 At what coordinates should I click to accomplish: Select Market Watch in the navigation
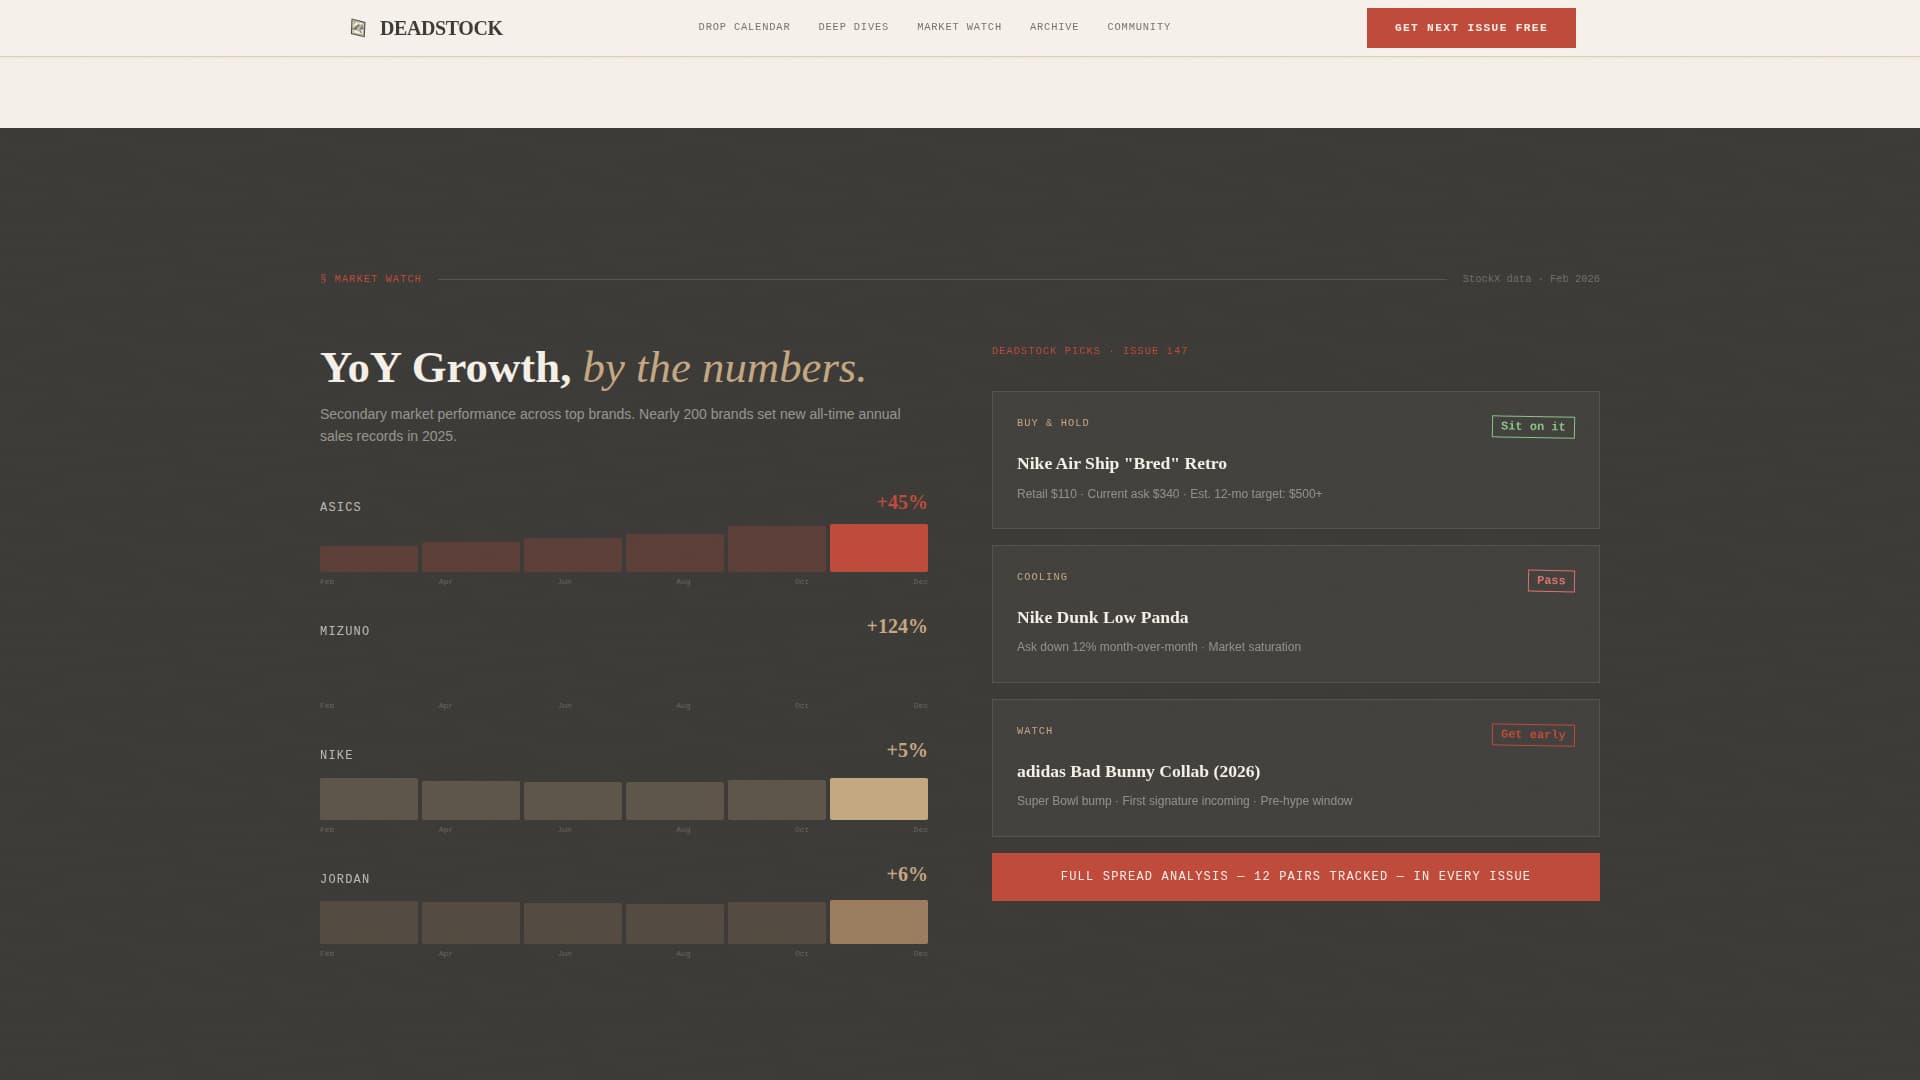point(957,27)
